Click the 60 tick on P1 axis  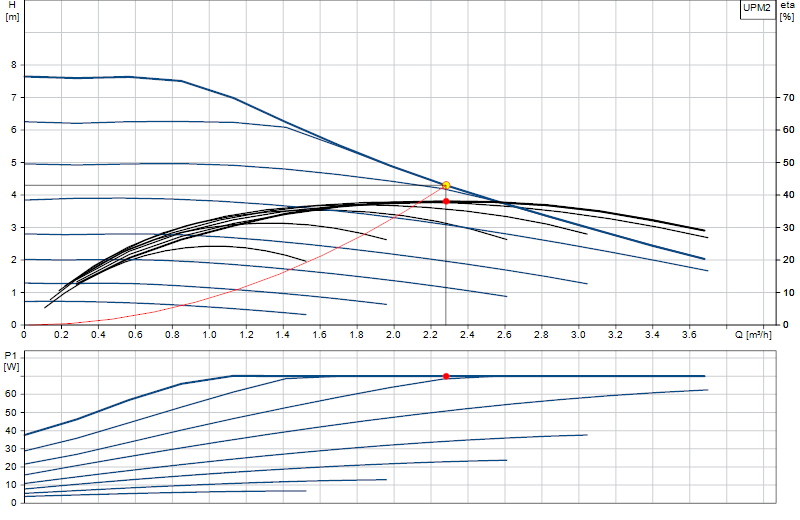point(11,394)
